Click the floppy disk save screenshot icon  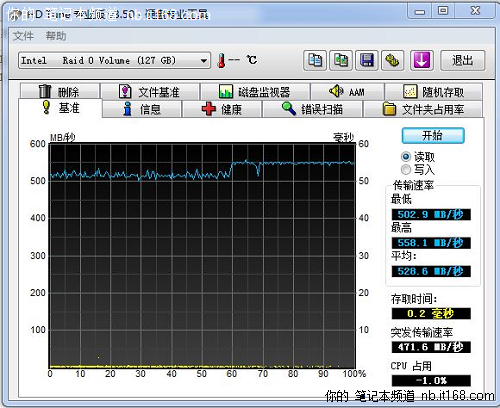click(x=367, y=61)
